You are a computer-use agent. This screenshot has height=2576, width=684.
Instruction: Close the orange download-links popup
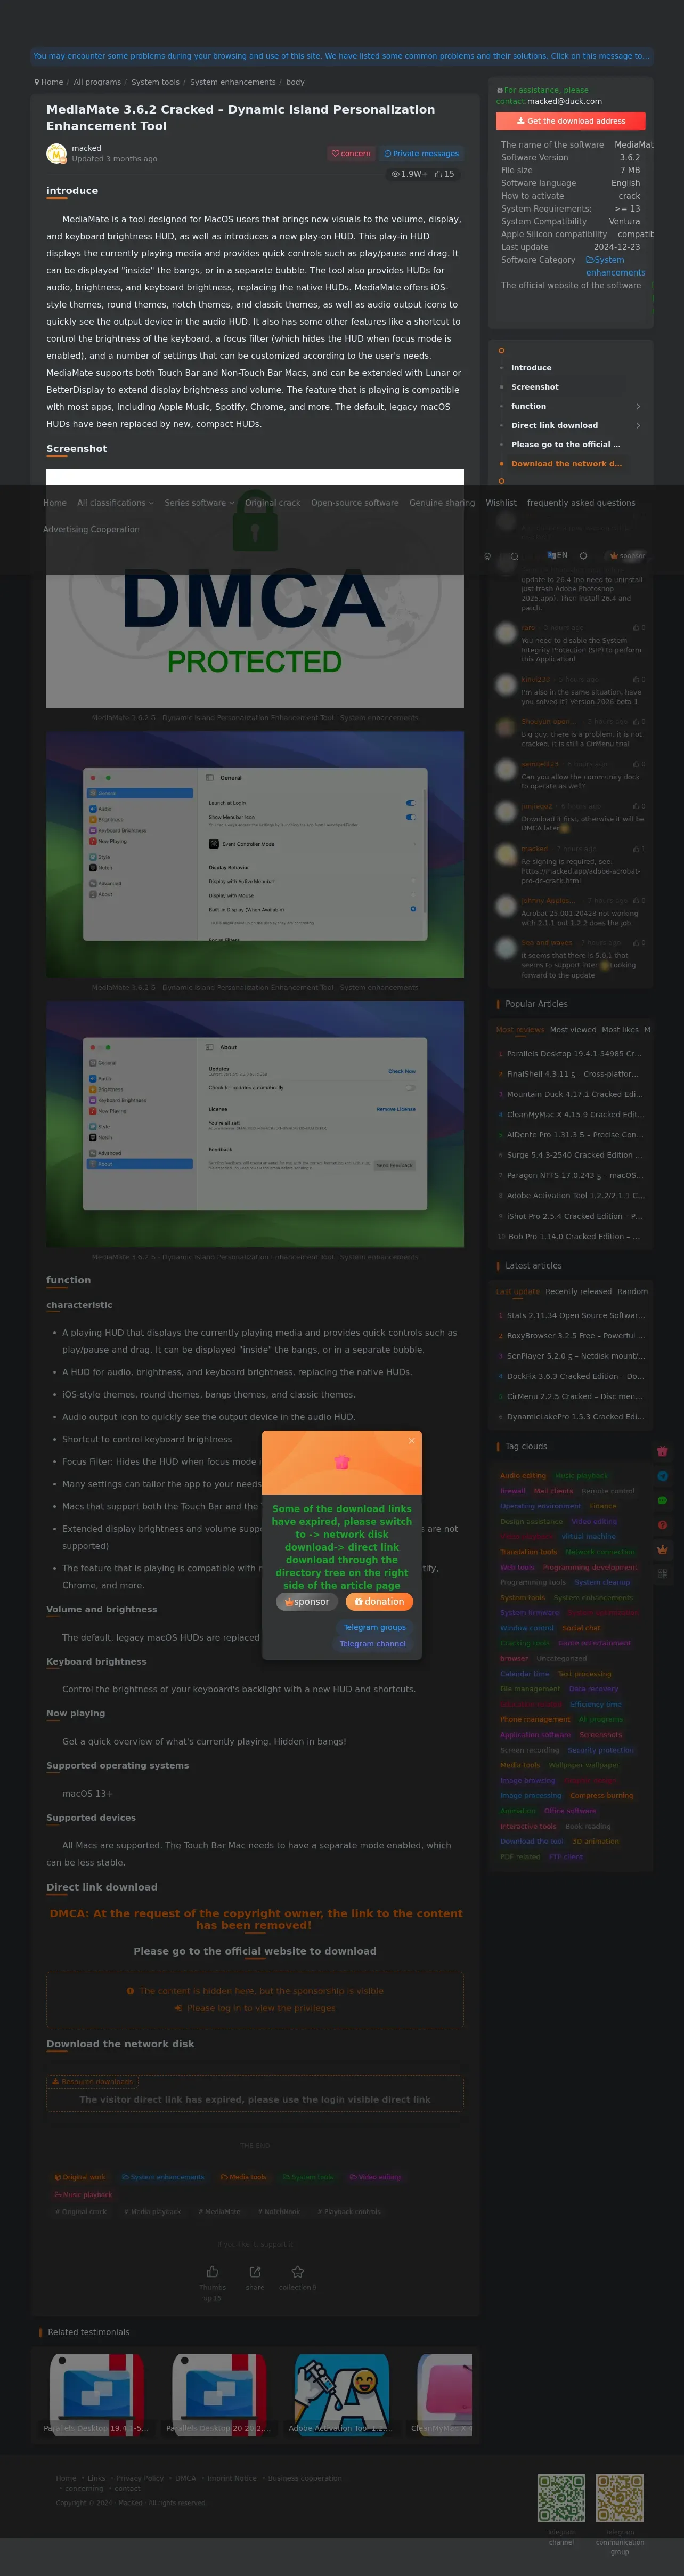point(411,1440)
